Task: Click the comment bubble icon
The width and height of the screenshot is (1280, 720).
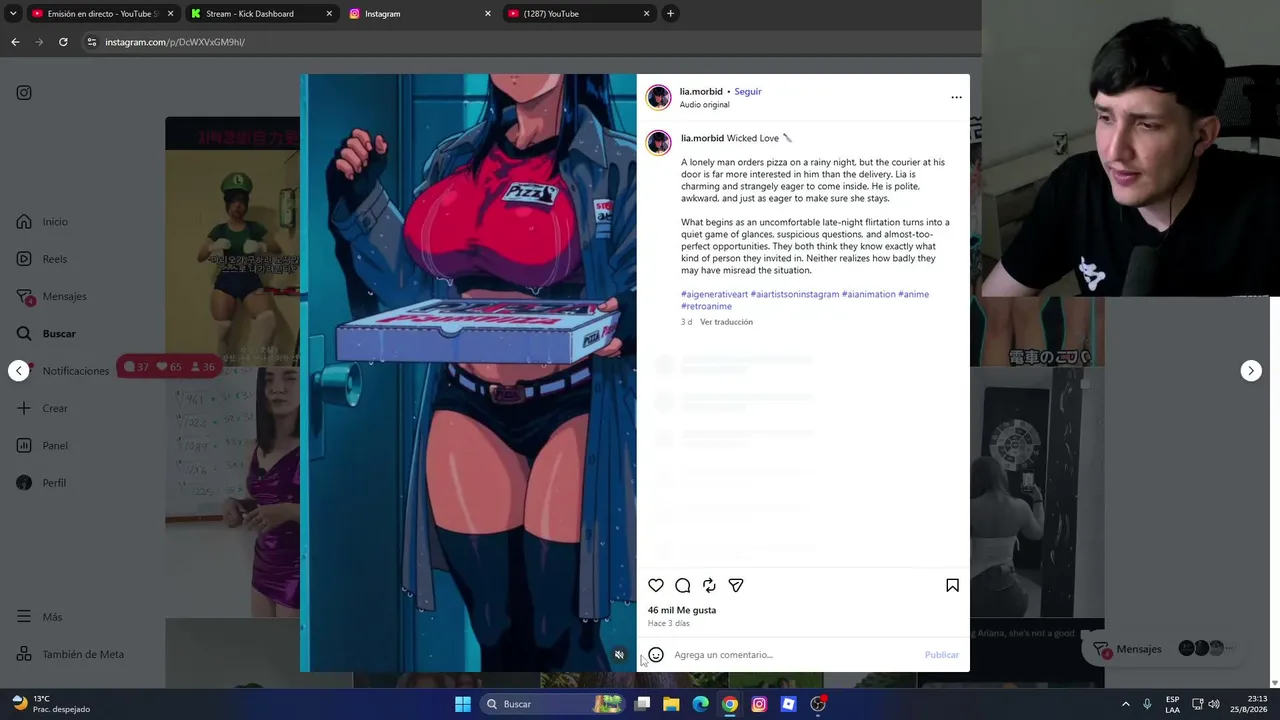Action: [x=683, y=586]
